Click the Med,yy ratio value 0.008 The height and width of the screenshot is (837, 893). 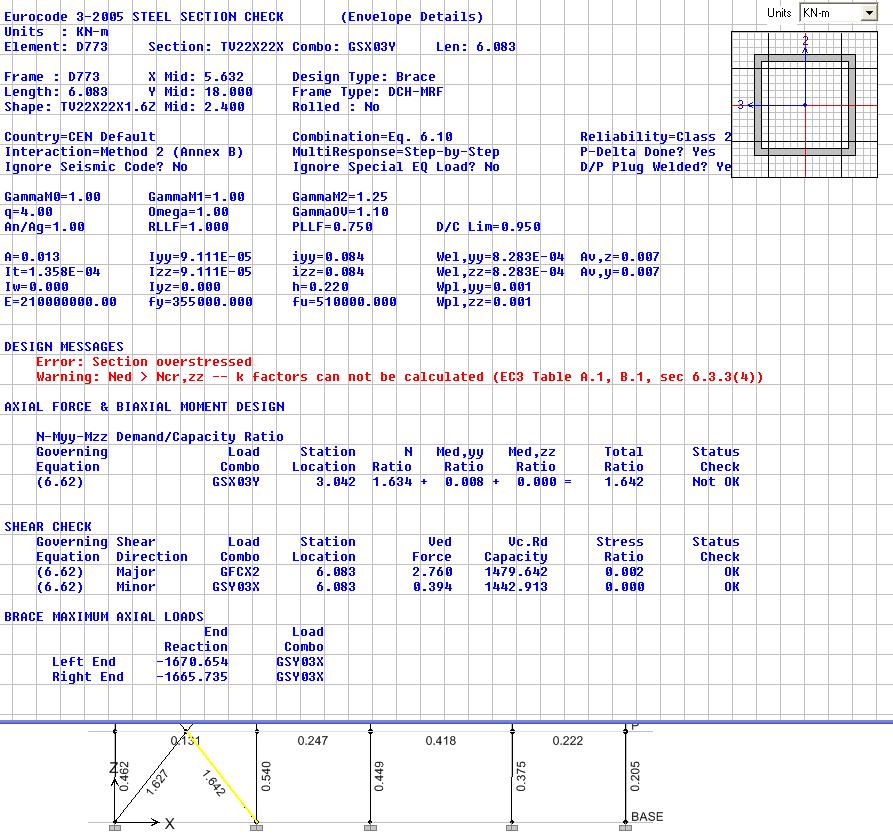click(464, 482)
